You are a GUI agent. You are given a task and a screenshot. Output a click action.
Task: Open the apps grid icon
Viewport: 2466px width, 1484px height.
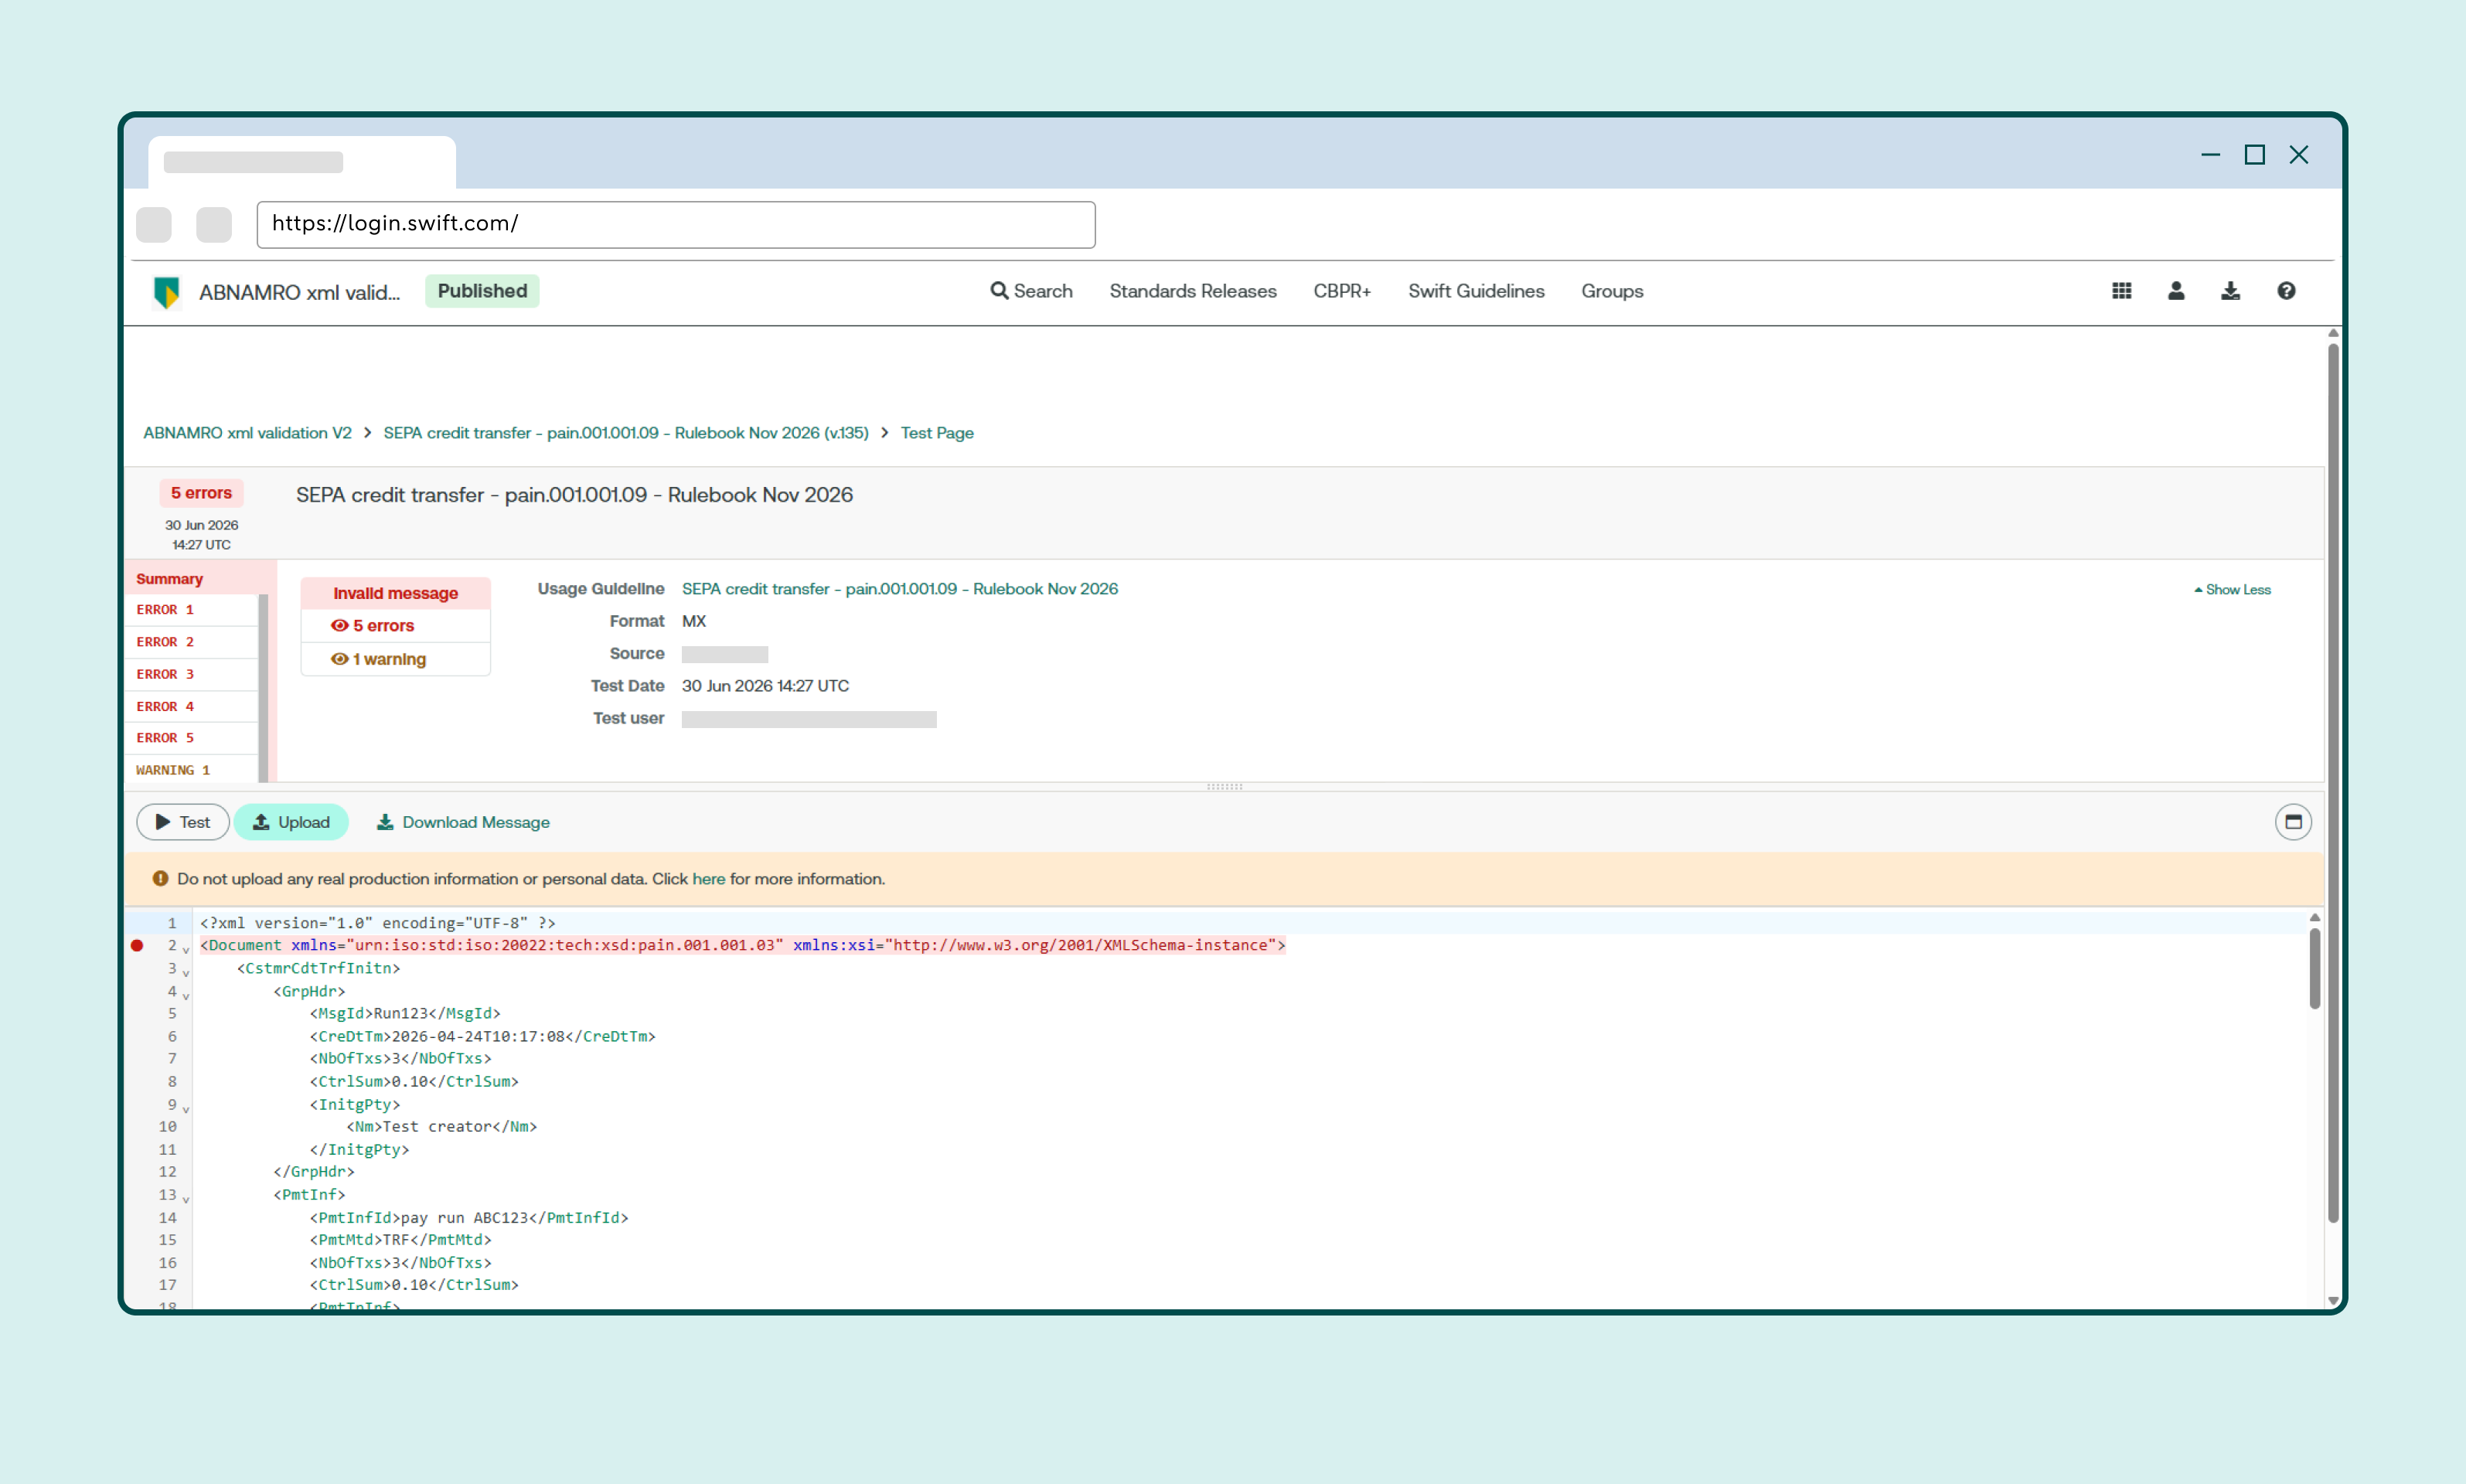2121,291
